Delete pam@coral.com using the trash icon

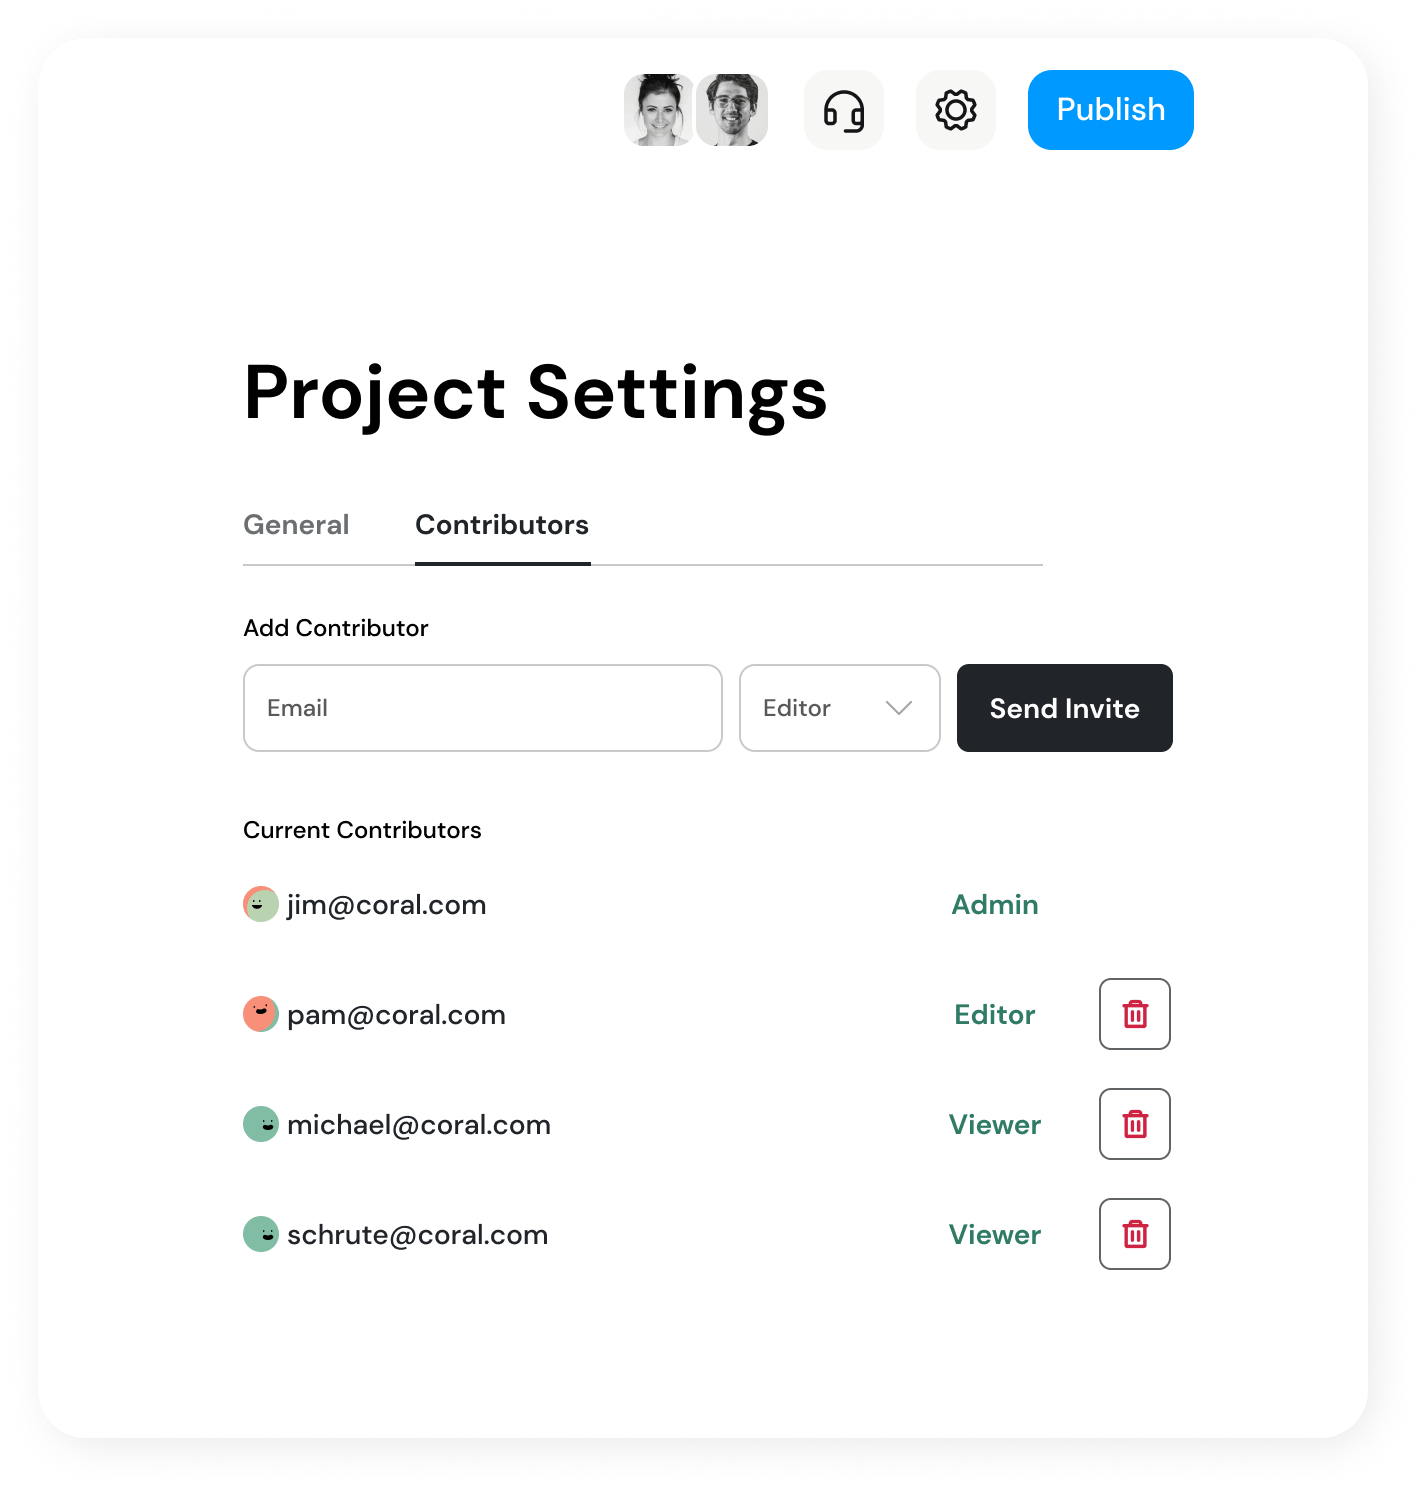(1135, 1014)
